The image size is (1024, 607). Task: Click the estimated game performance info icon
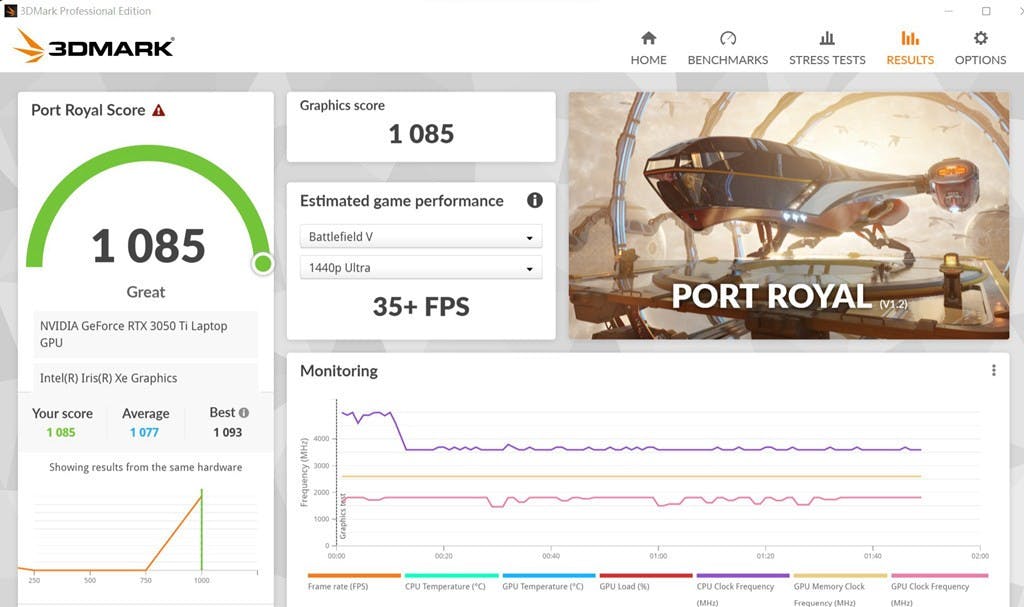(535, 200)
